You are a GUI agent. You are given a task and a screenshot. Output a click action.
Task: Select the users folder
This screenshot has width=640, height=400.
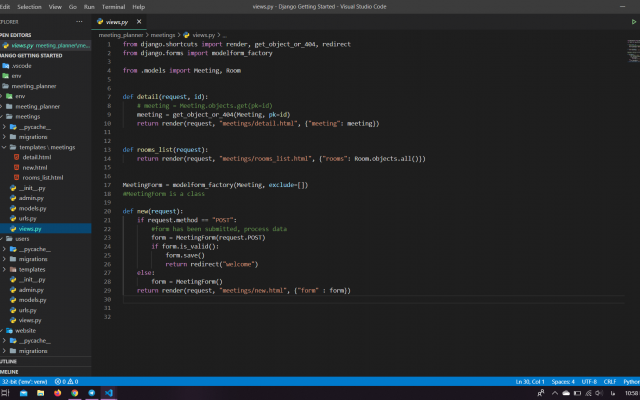coord(22,239)
